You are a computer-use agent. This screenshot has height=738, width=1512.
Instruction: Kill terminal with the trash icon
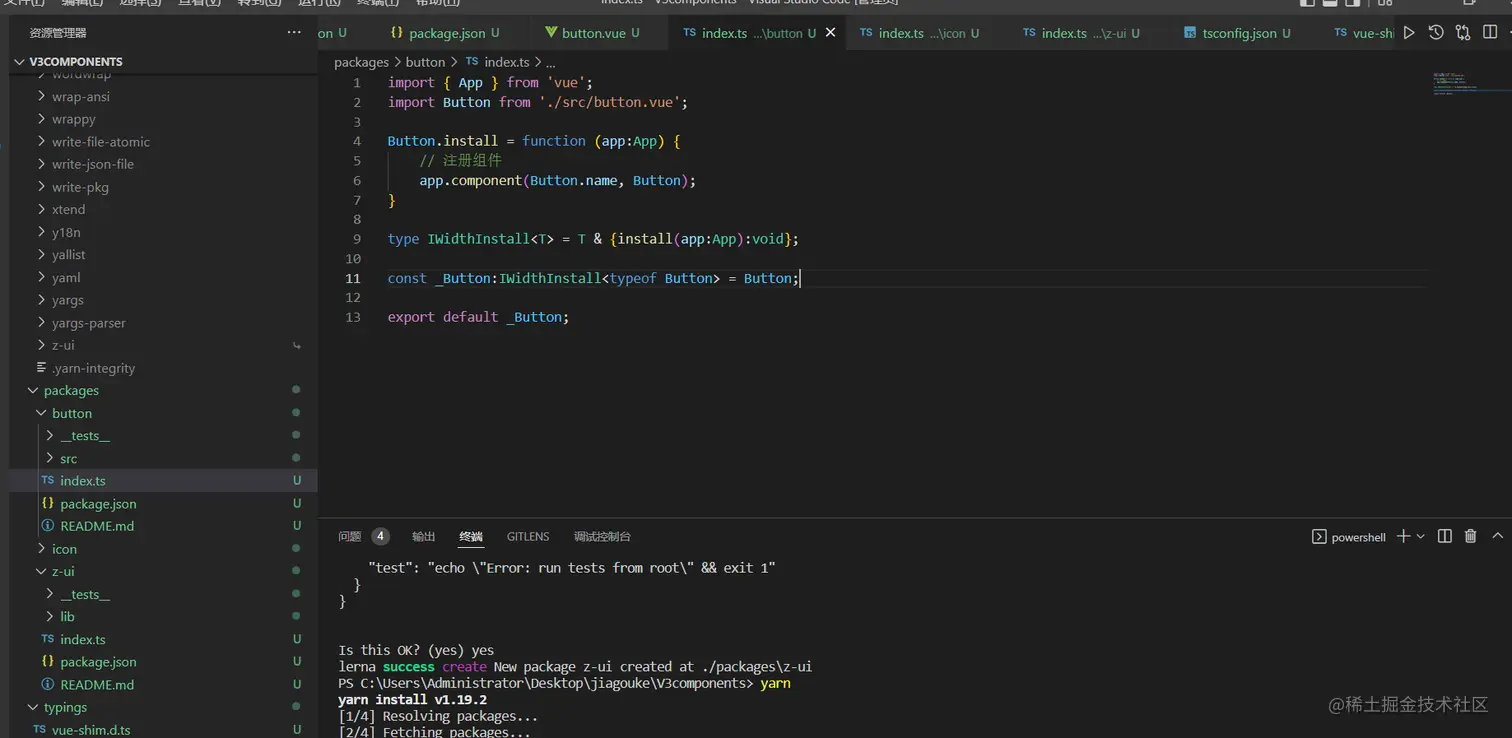(x=1470, y=536)
